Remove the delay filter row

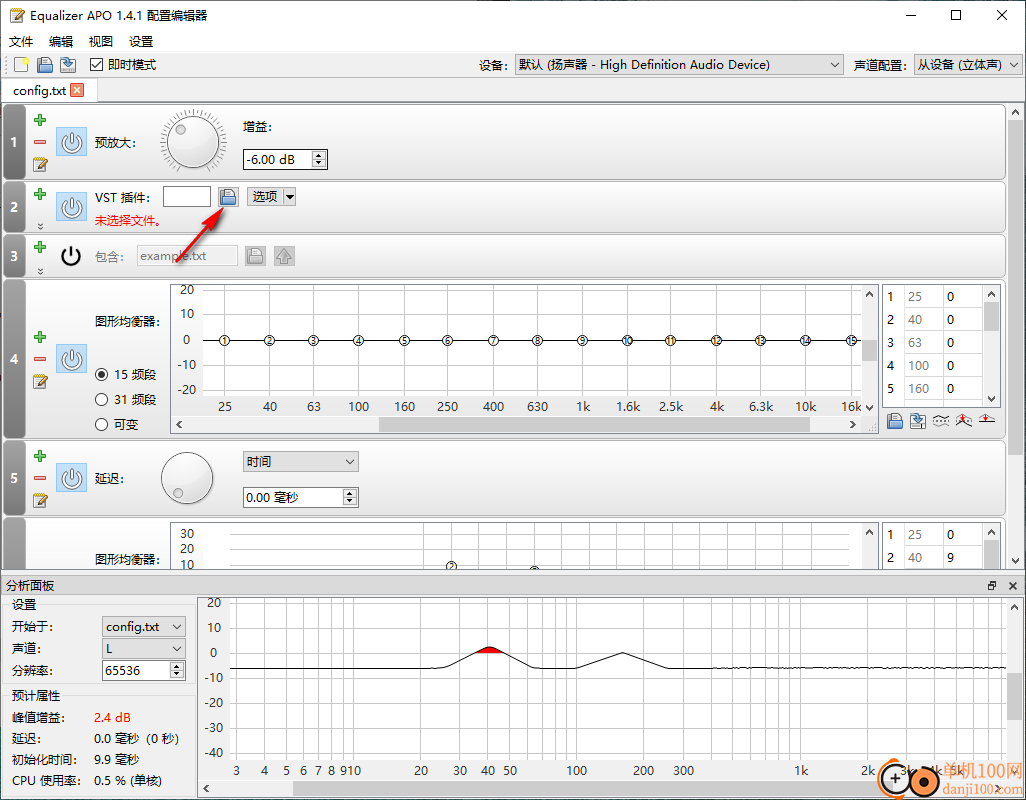coord(40,478)
